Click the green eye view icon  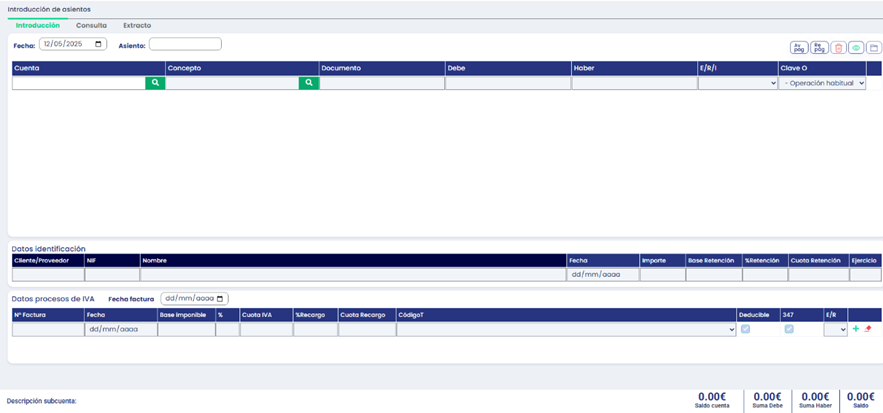click(x=856, y=48)
